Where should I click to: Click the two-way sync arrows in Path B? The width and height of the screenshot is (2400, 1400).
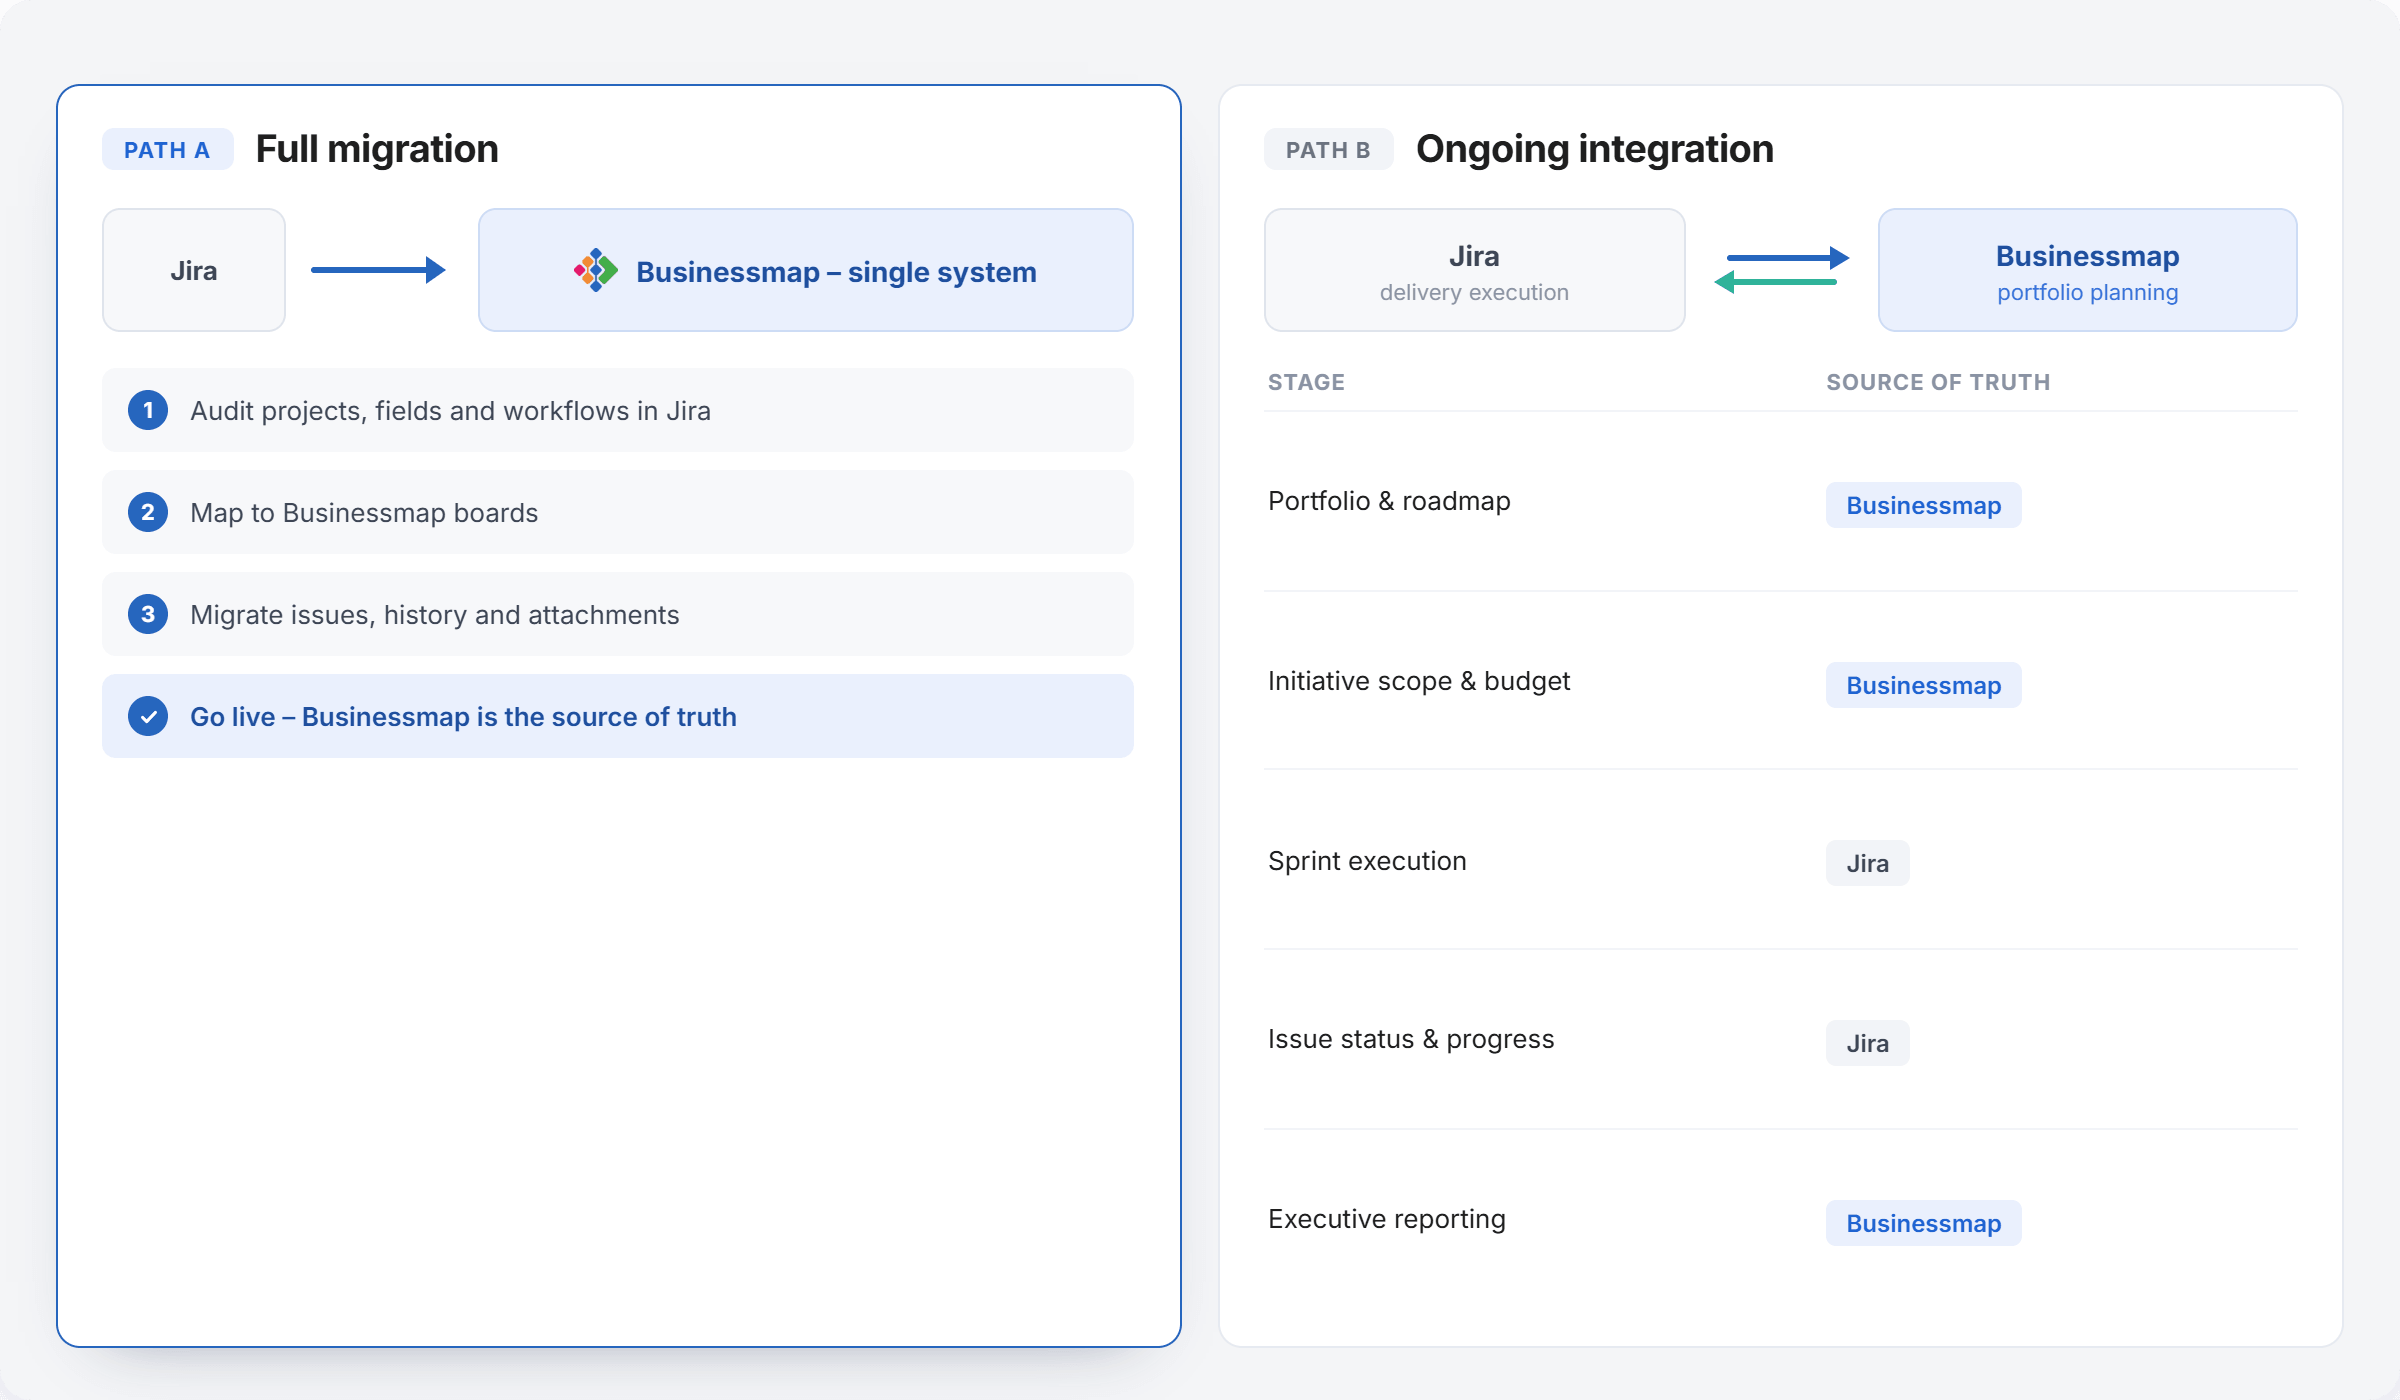pos(1781,270)
